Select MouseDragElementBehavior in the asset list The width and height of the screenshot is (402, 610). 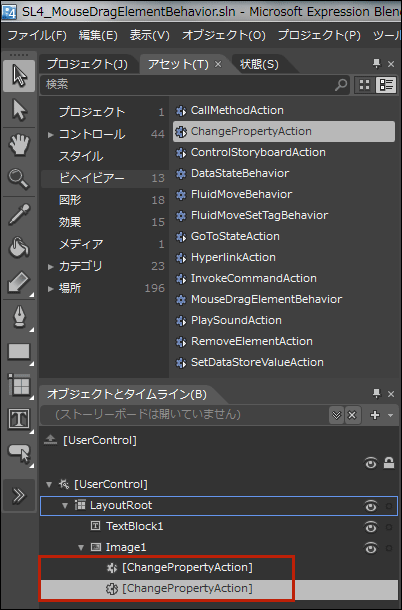266,299
